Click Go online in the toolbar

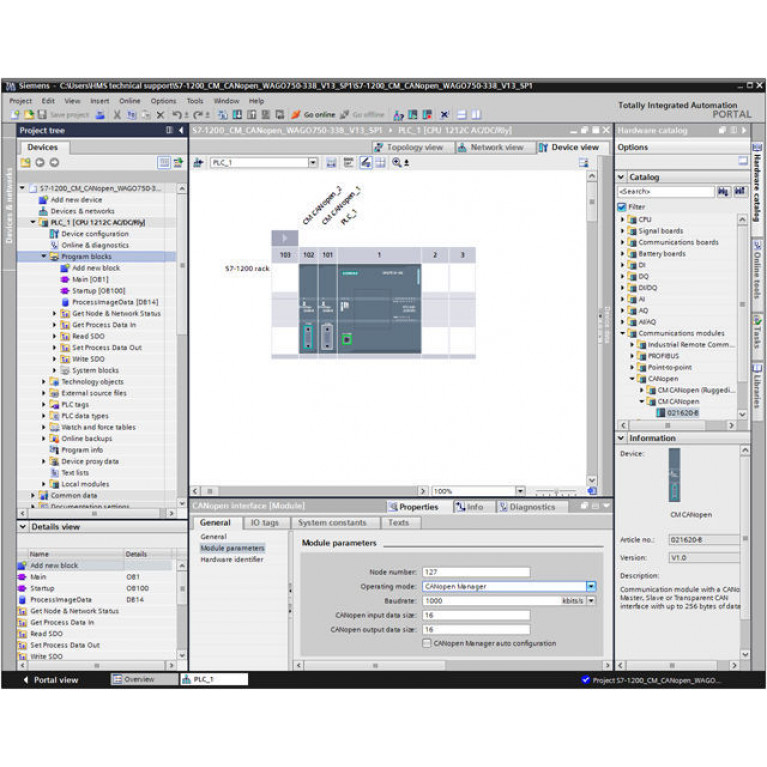(313, 115)
